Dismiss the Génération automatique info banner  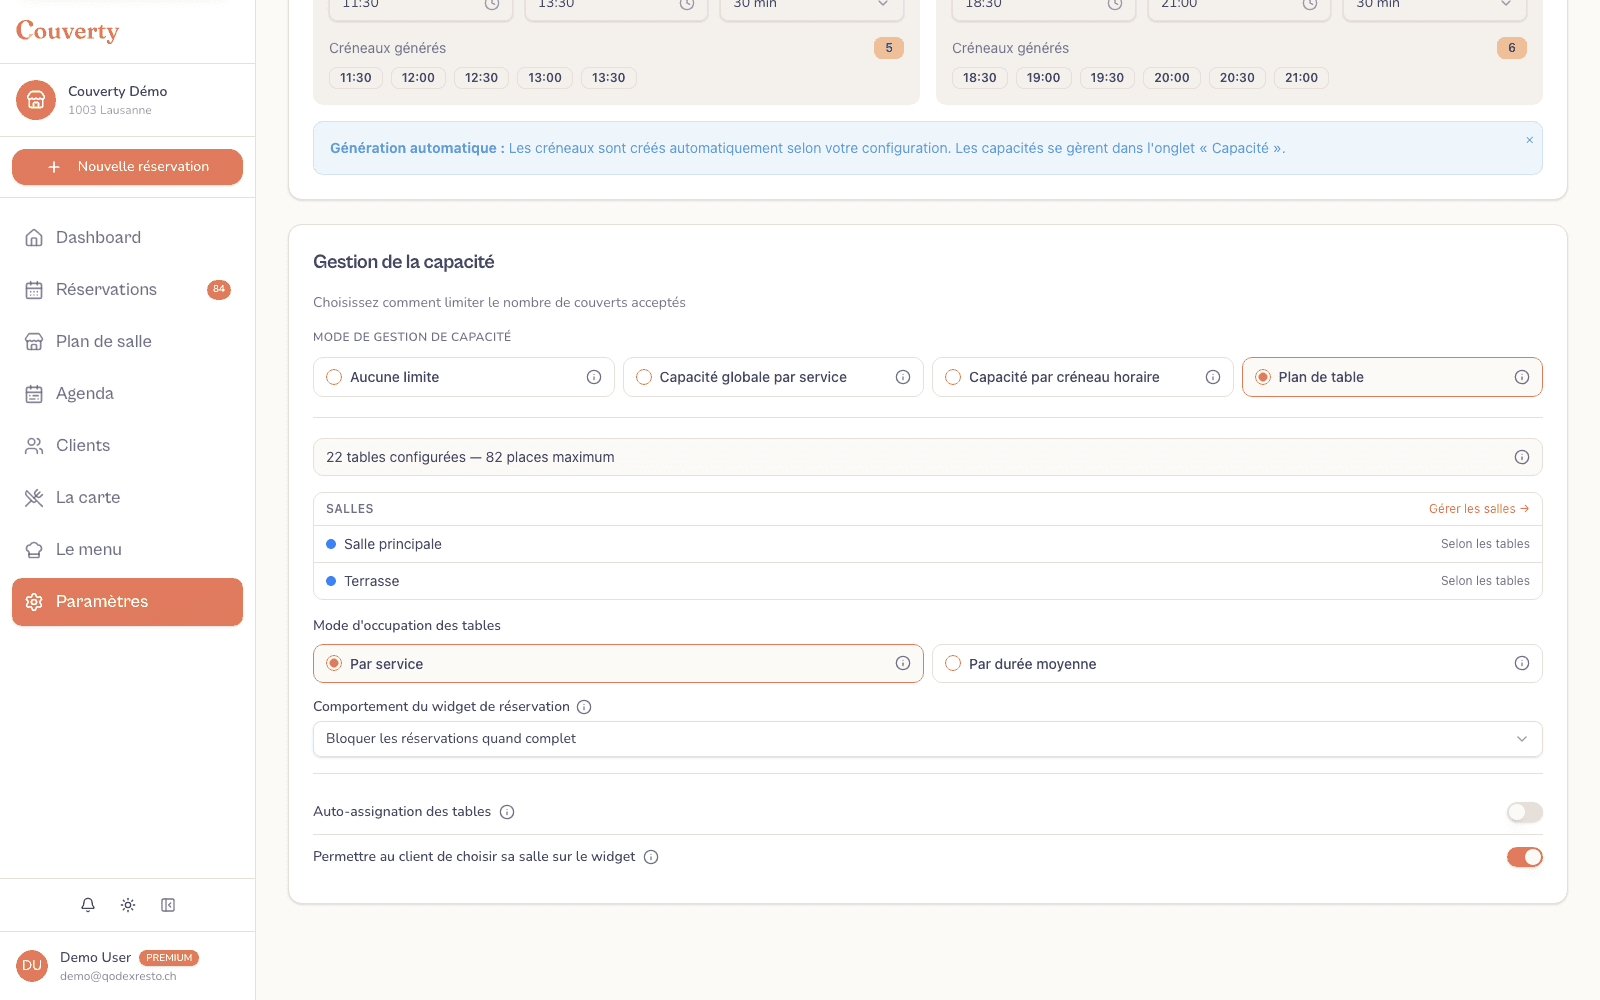[1529, 140]
